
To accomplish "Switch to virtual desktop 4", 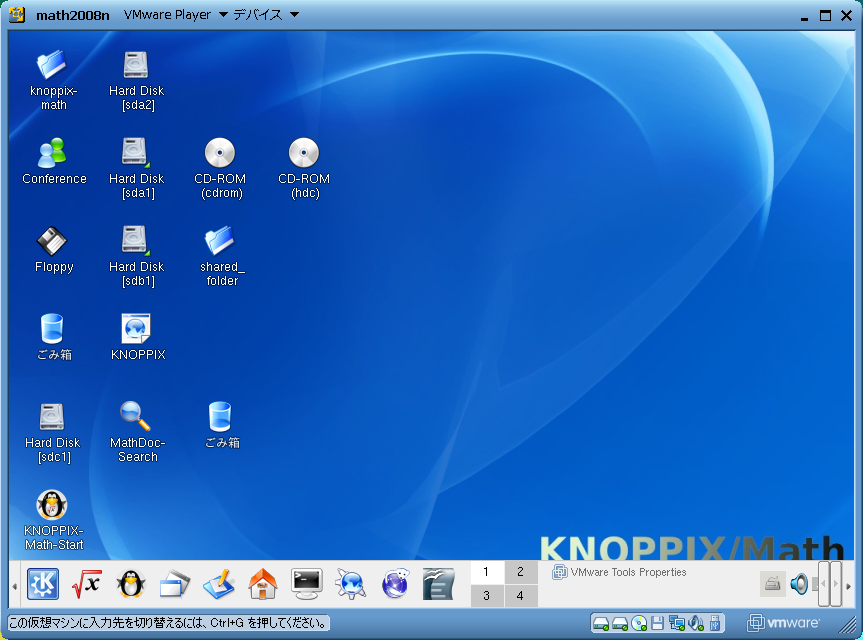I will pyautogui.click(x=521, y=595).
